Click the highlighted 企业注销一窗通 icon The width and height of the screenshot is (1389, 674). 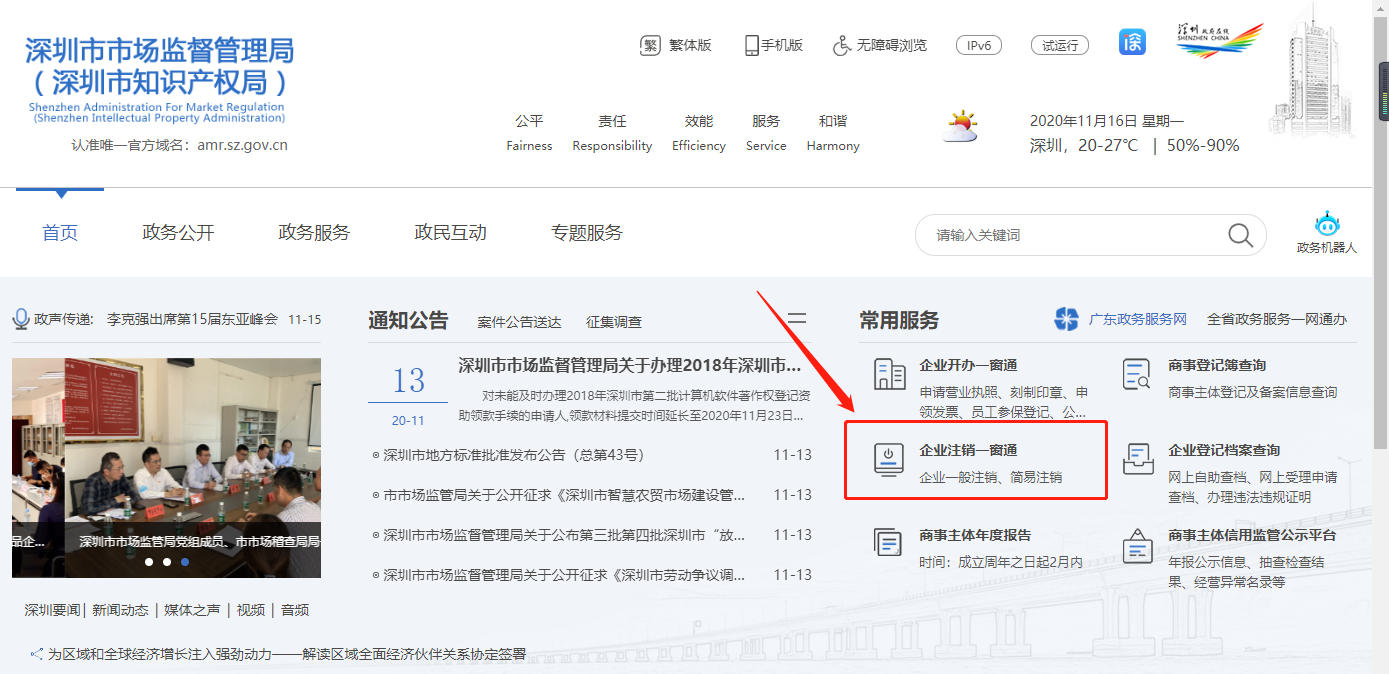[x=888, y=457]
